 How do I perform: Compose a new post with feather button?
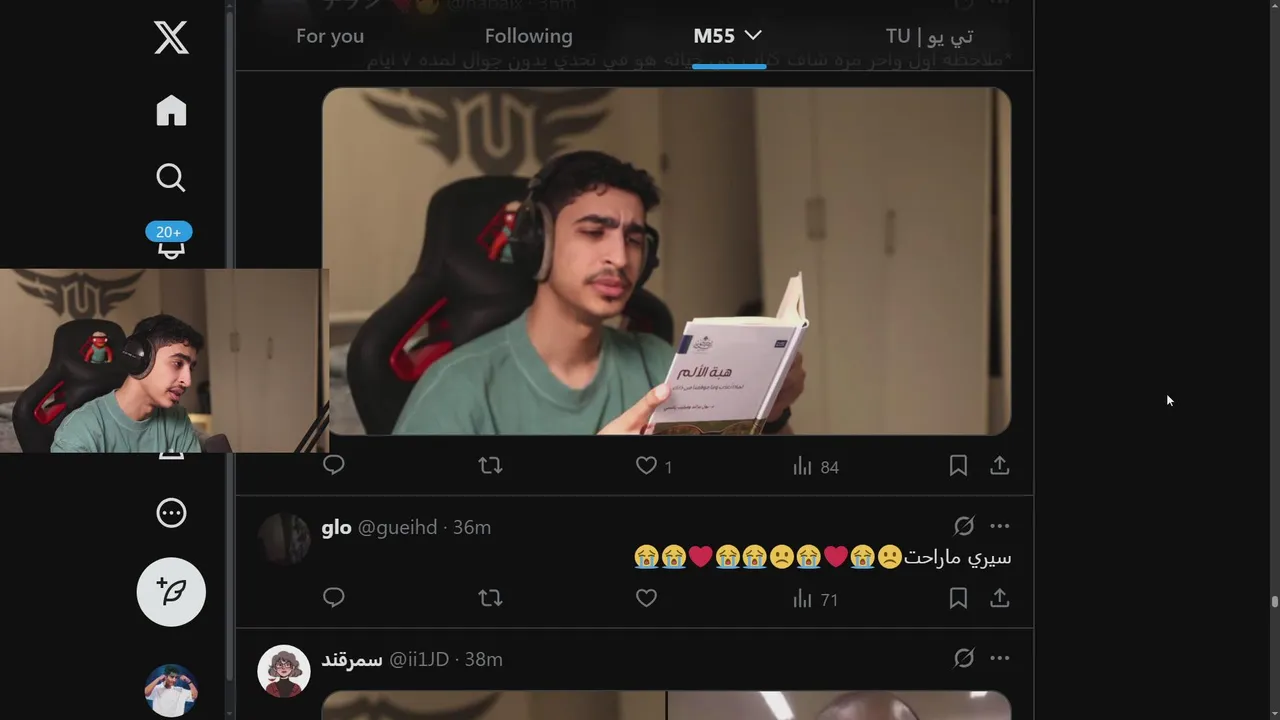[171, 592]
